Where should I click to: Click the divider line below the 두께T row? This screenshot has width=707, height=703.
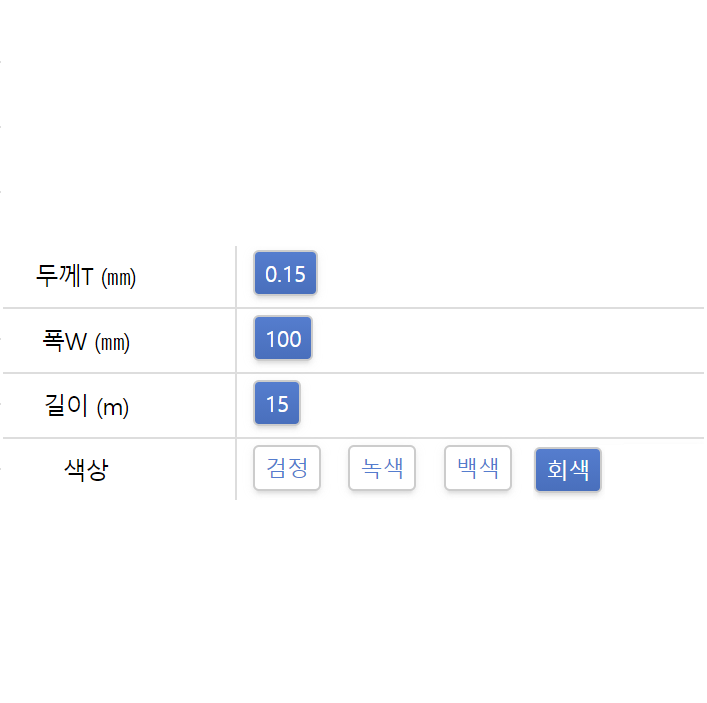pyautogui.click(x=450, y=308)
